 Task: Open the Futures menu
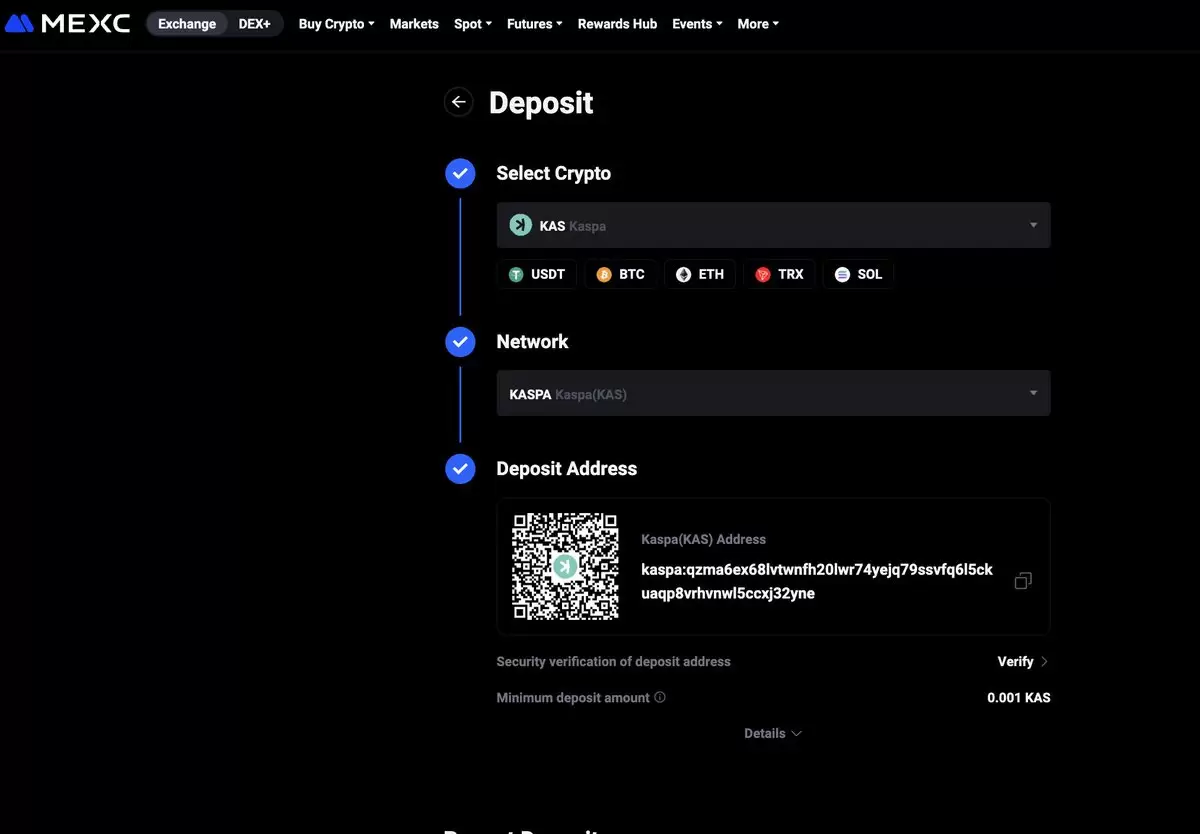[535, 24]
